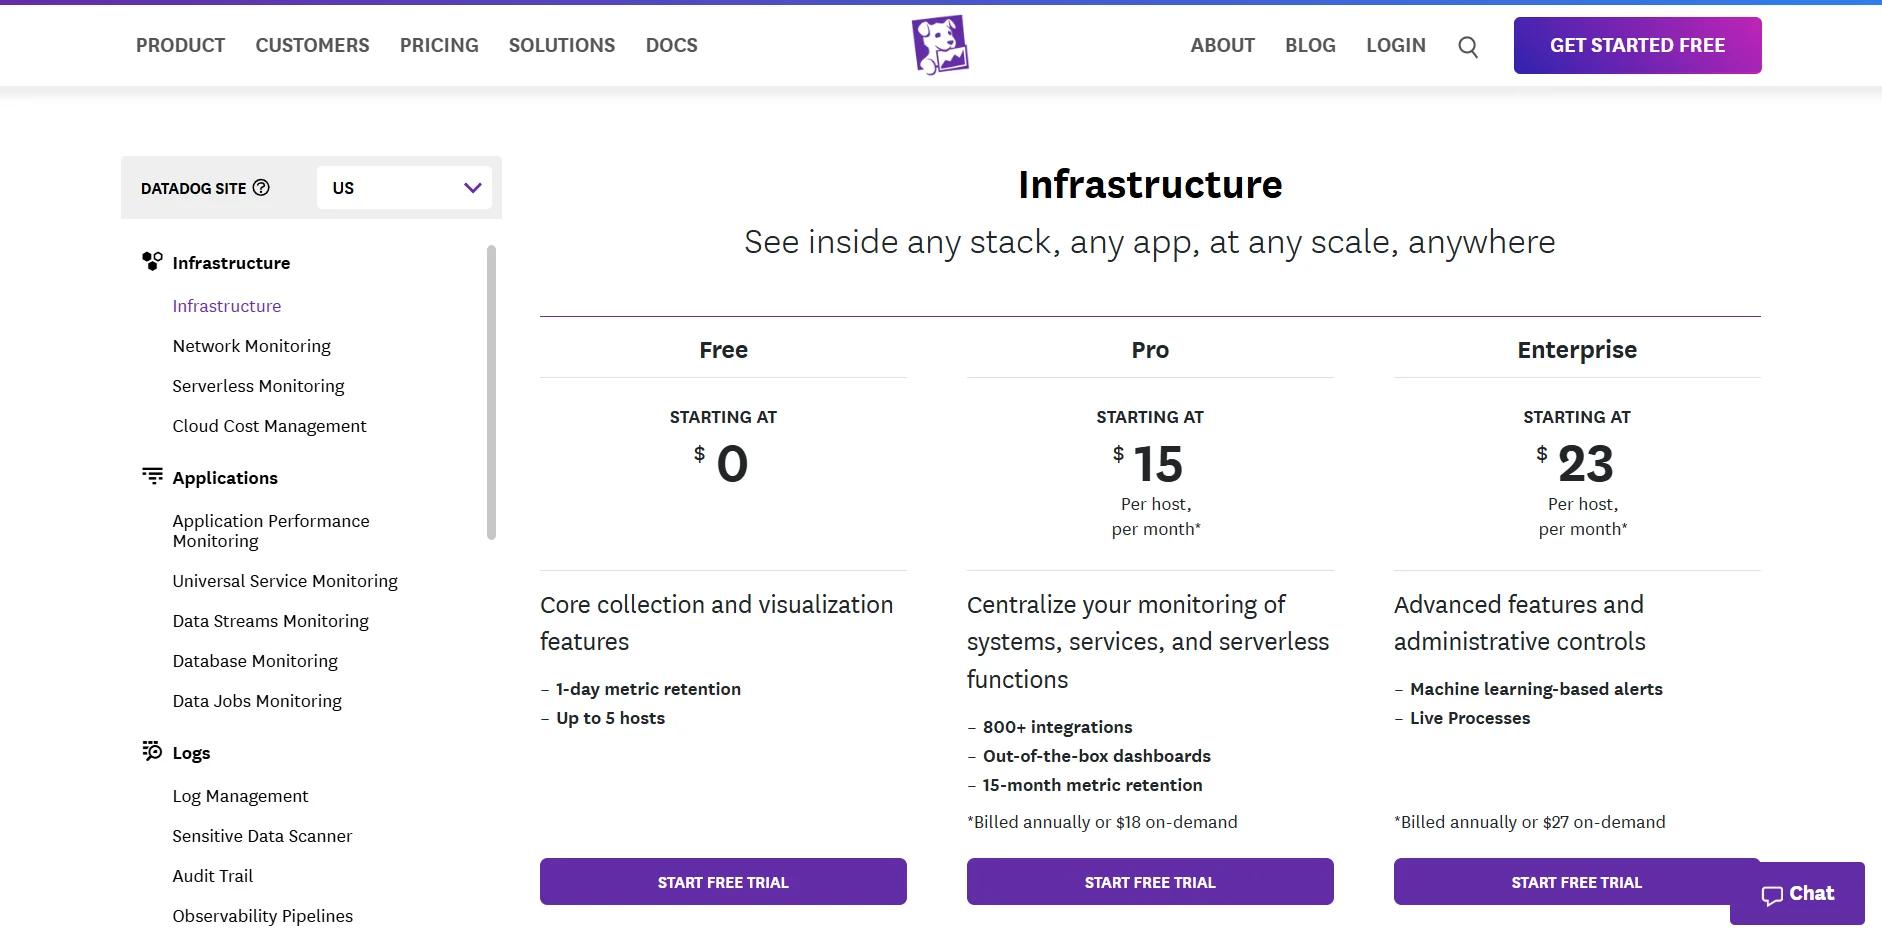Open the LOGIN page
The width and height of the screenshot is (1882, 934).
coord(1396,45)
